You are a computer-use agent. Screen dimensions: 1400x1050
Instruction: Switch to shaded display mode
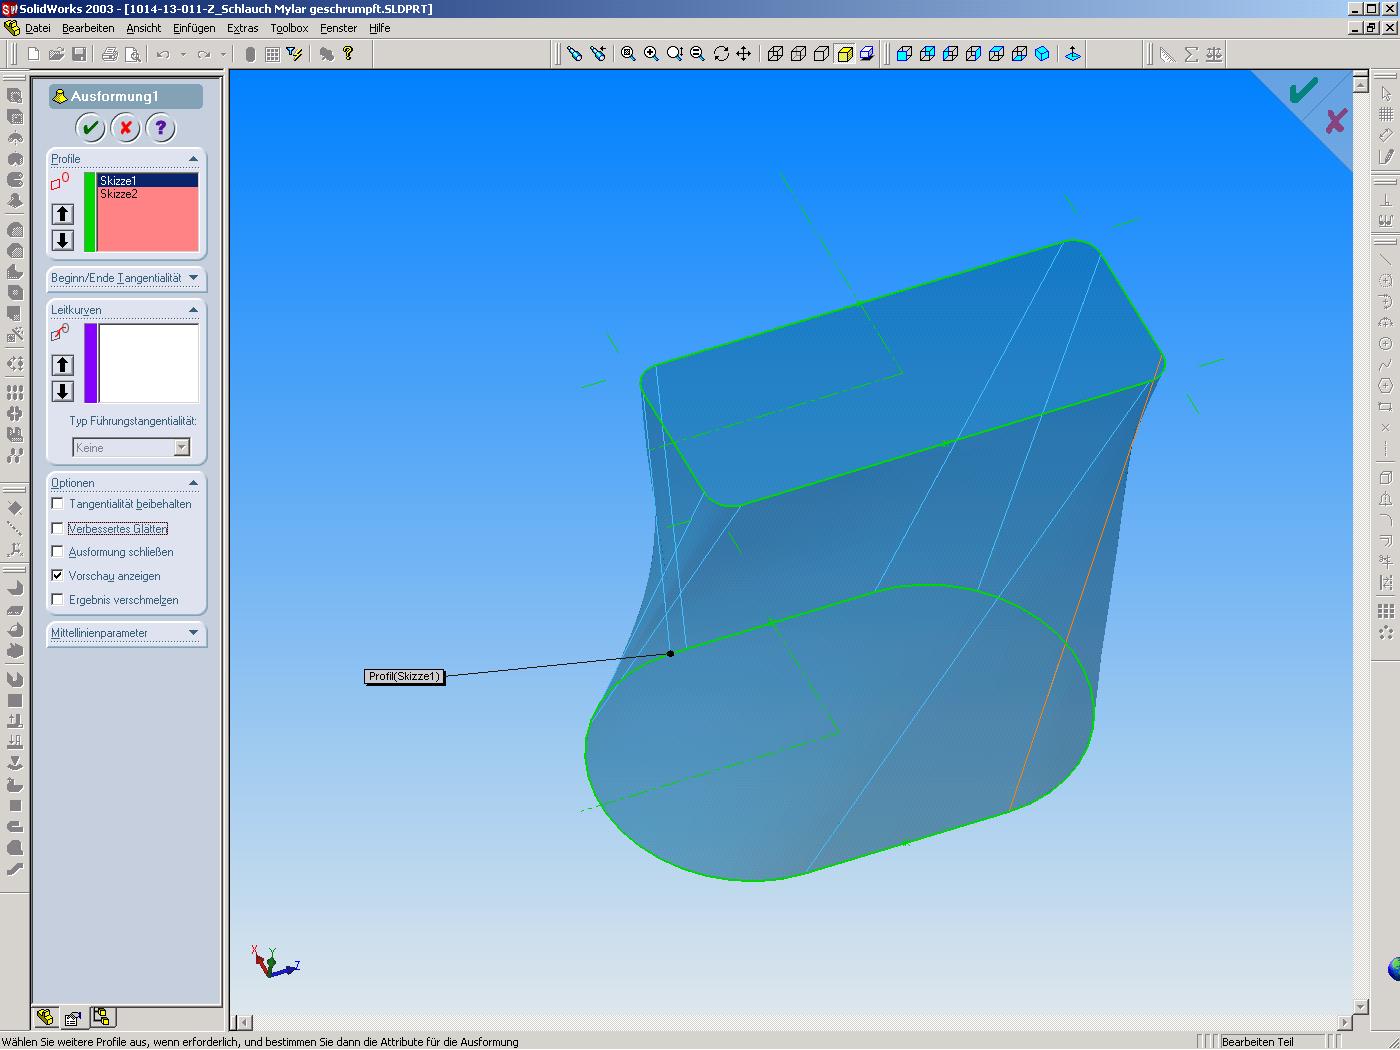pos(845,54)
